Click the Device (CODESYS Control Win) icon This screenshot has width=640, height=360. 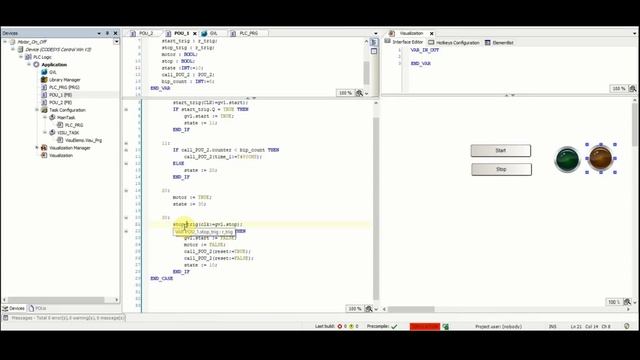tap(20, 49)
